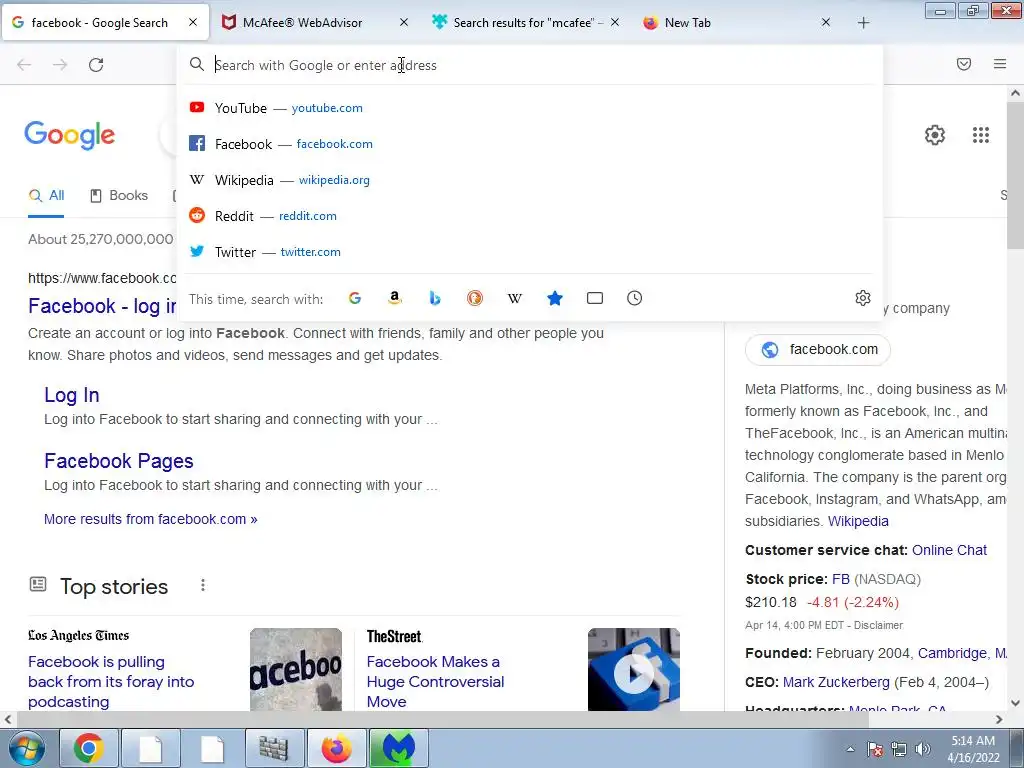Viewport: 1024px width, 768px height.
Task: Open the volume icon in system tray
Action: point(923,749)
